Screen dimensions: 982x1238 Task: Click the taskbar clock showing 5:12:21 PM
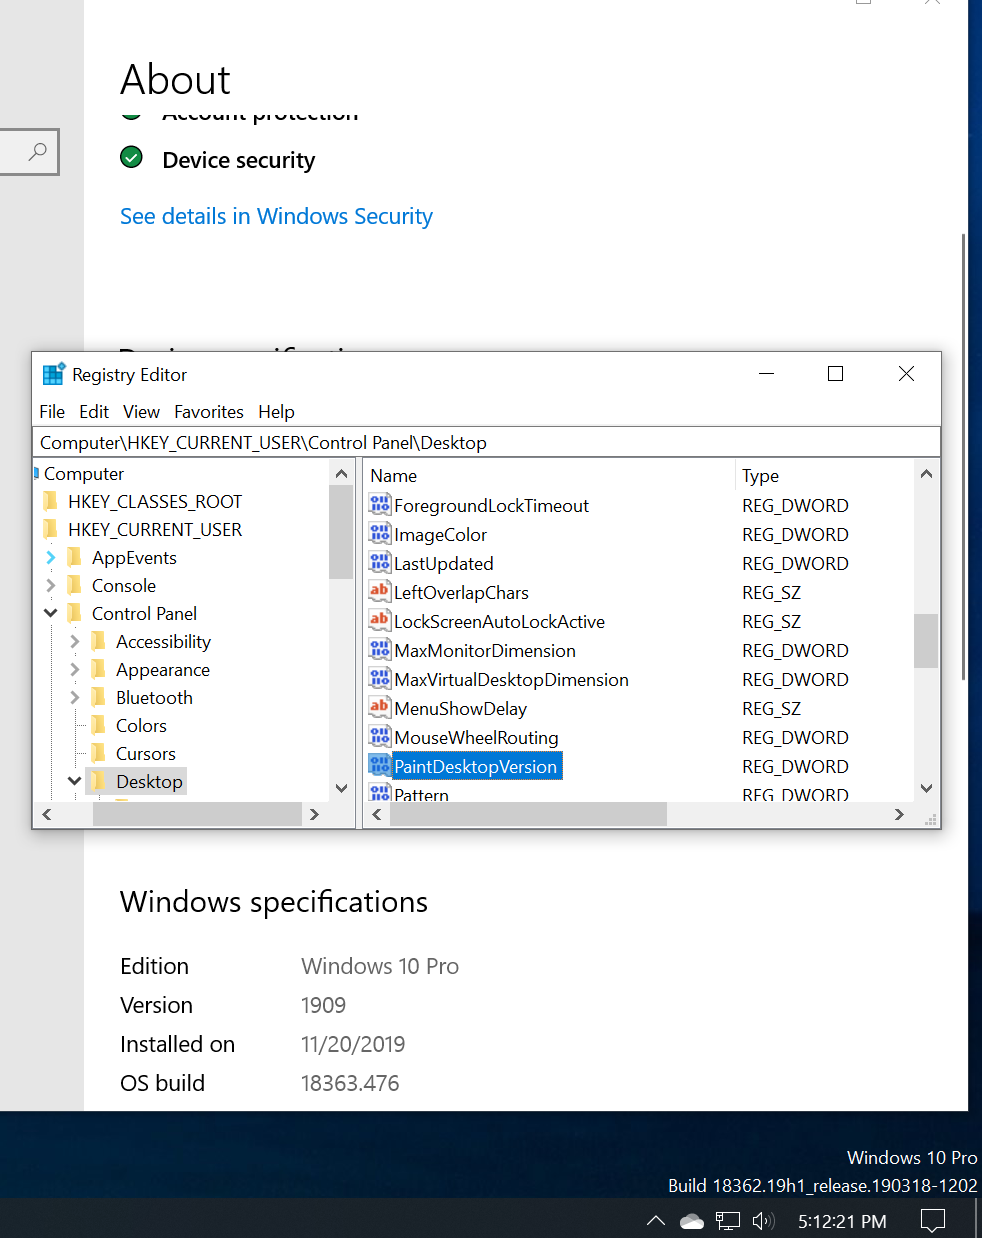click(x=842, y=1221)
